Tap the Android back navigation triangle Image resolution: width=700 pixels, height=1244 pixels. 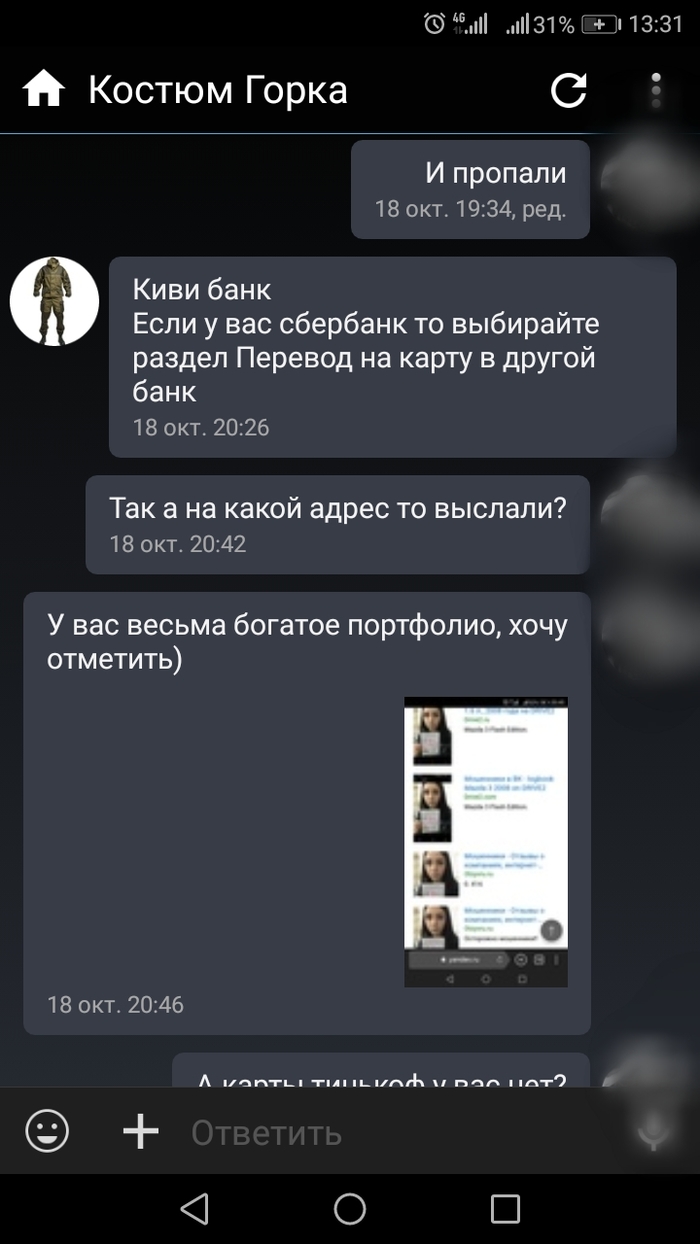click(x=194, y=1208)
